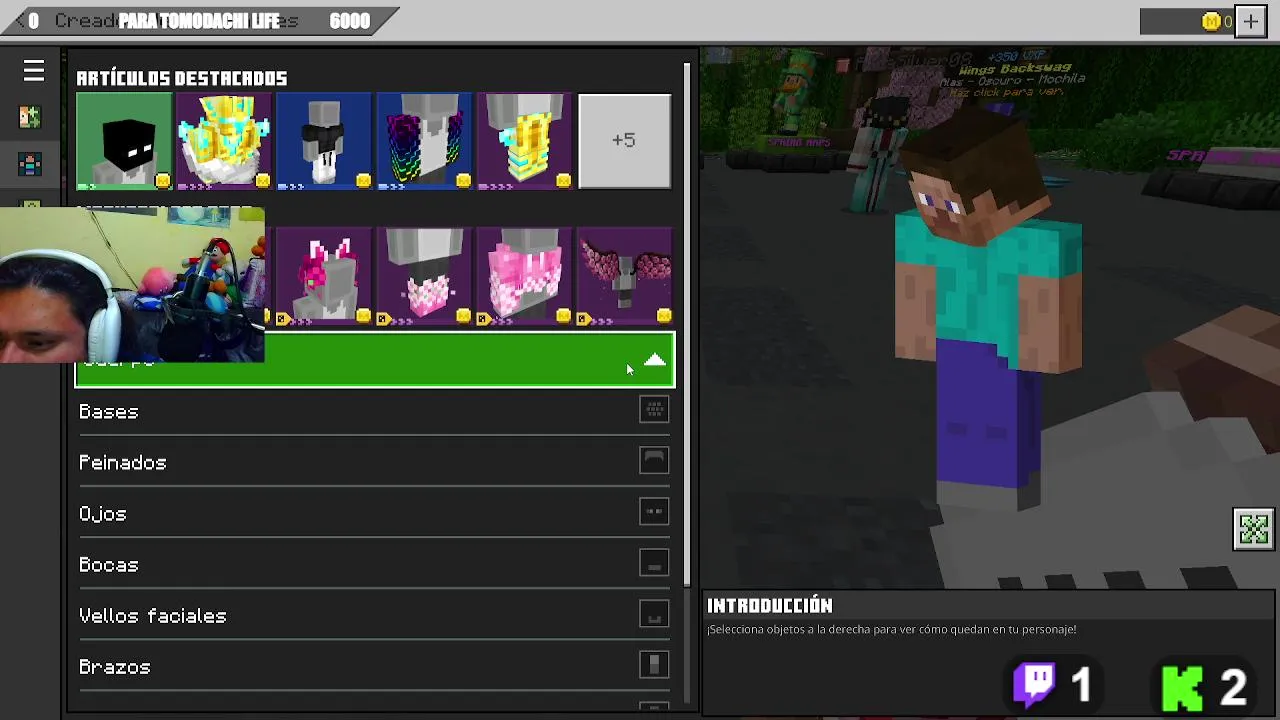Viewport: 1280px width, 720px height.
Task: Click the Bocas mouth icon
Action: pyautogui.click(x=654, y=563)
